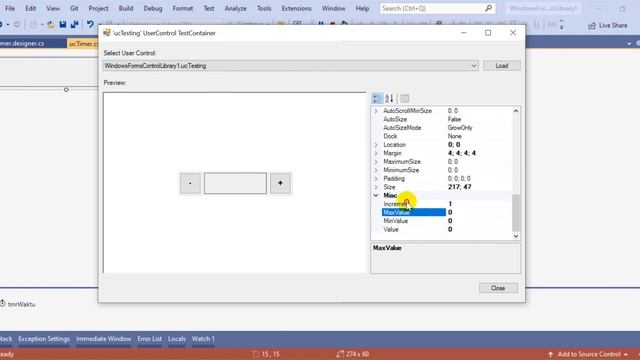Image resolution: width=640 pixels, height=360 pixels.
Task: Close the TestContainer window with X
Action: [x=513, y=33]
